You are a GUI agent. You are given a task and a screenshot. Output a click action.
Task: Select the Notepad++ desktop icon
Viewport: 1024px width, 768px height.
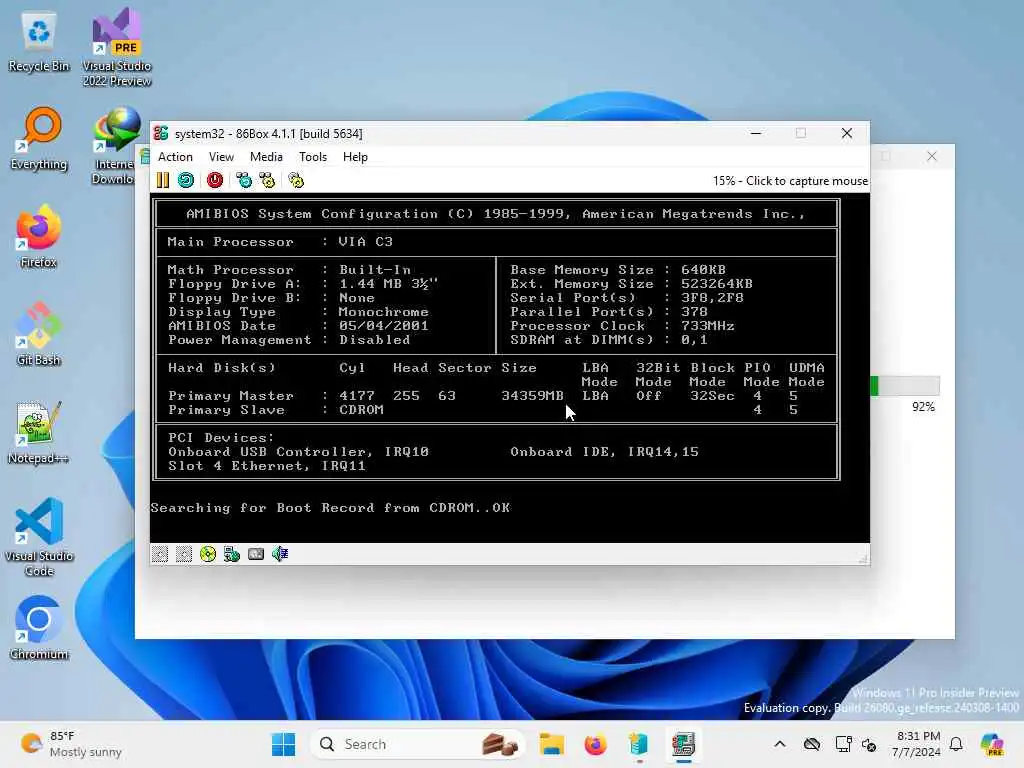pos(39,433)
